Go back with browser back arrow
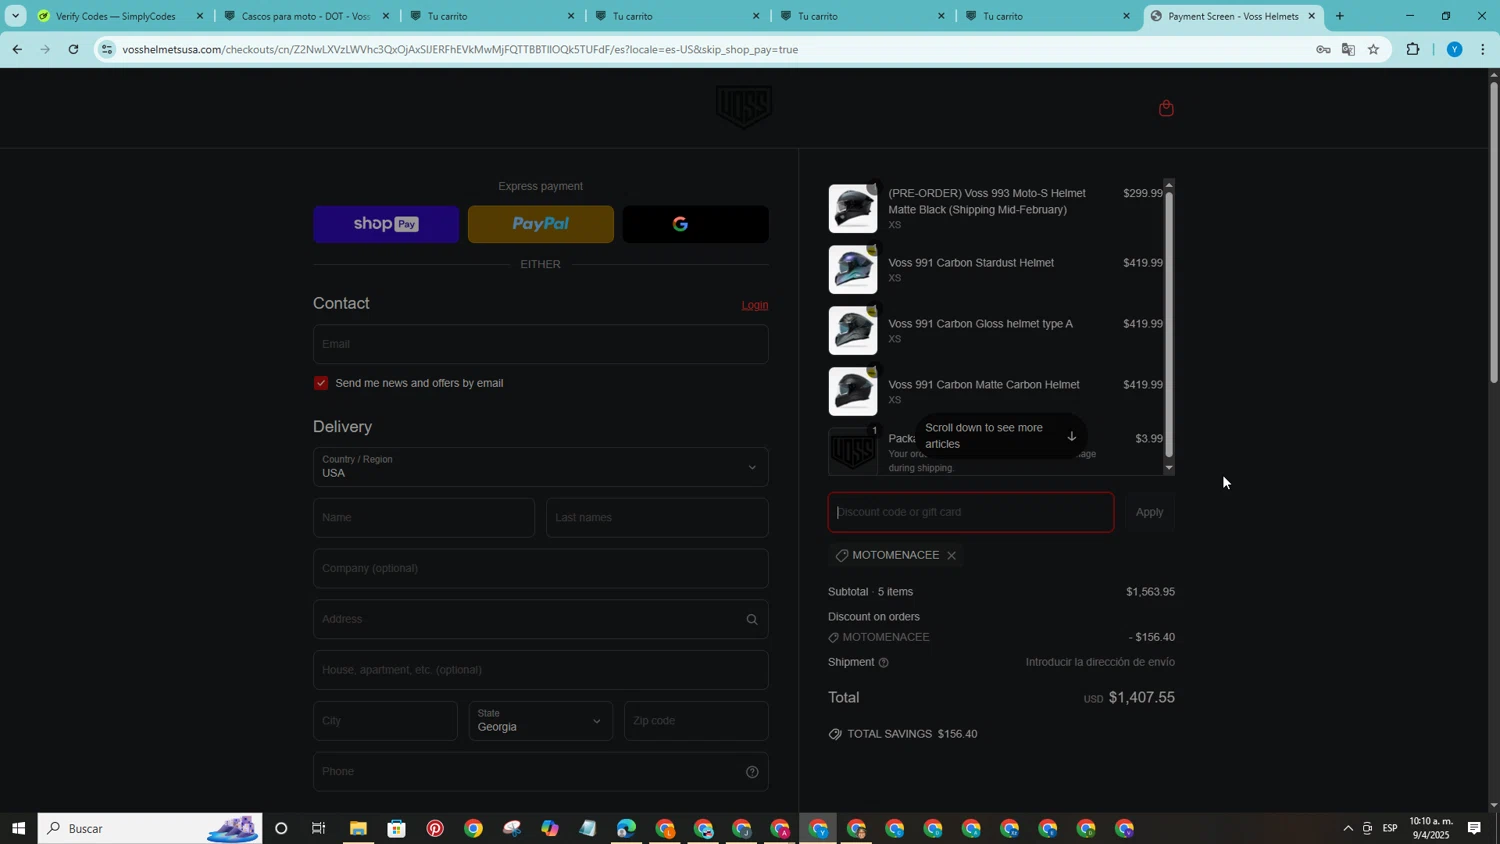Viewport: 1500px width, 844px height. click(17, 49)
